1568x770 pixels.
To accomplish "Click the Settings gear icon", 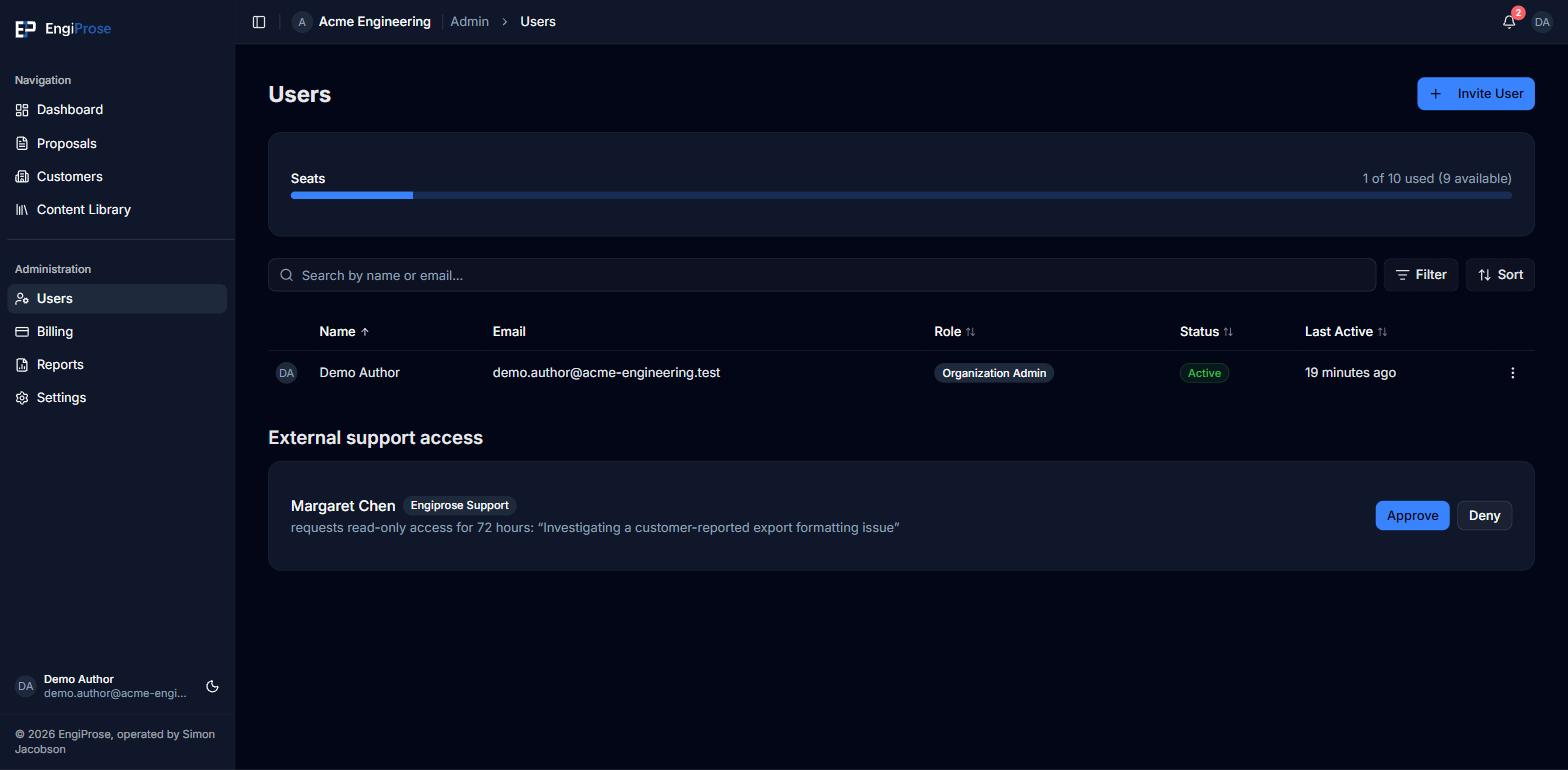I will (x=22, y=398).
